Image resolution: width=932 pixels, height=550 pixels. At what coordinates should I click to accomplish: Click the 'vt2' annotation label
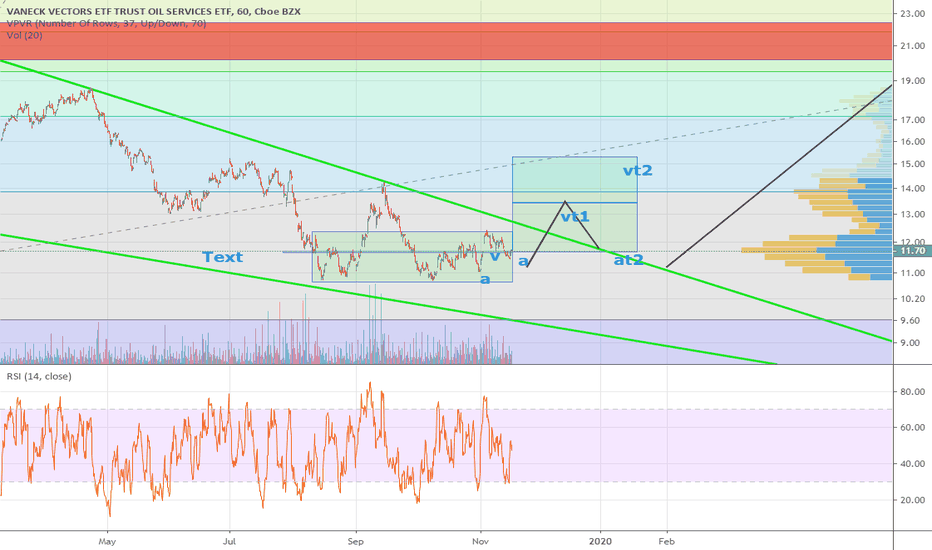(x=637, y=171)
